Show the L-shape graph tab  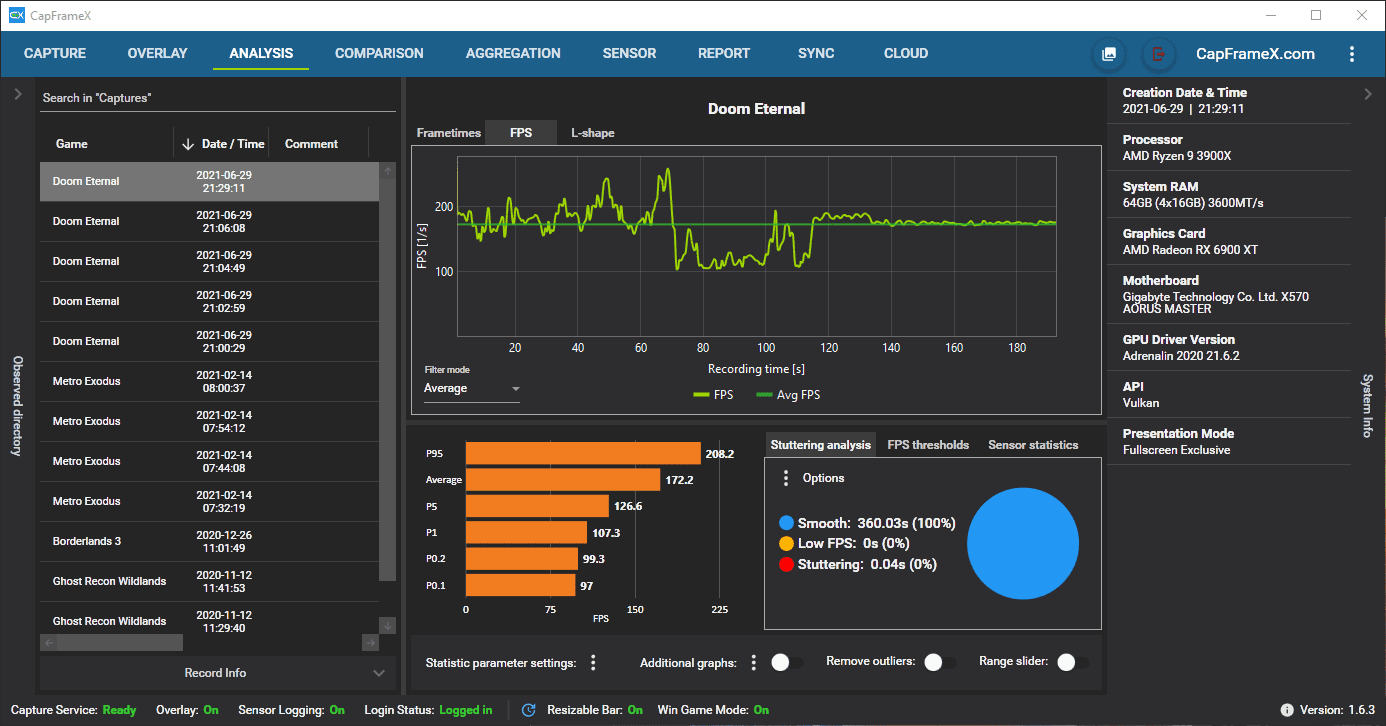tap(593, 133)
